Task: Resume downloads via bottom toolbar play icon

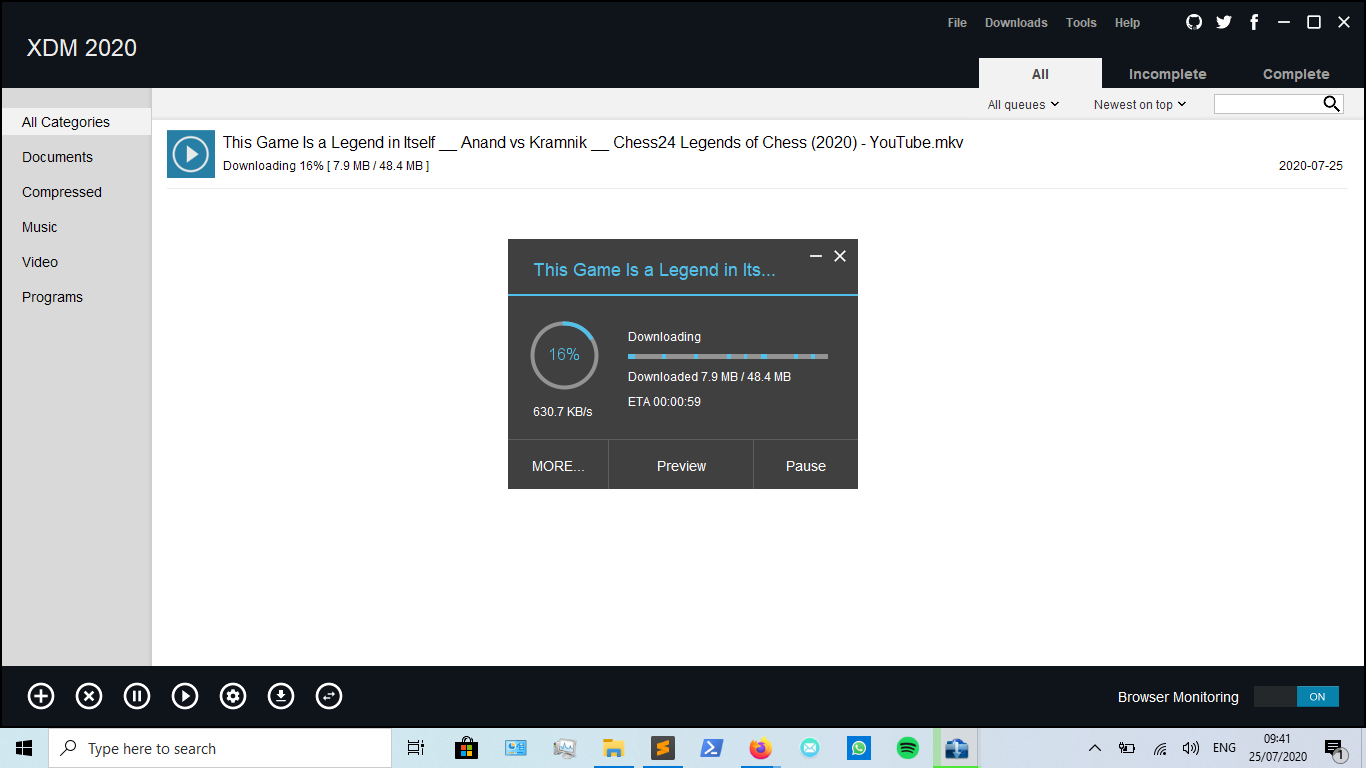Action: (x=184, y=696)
